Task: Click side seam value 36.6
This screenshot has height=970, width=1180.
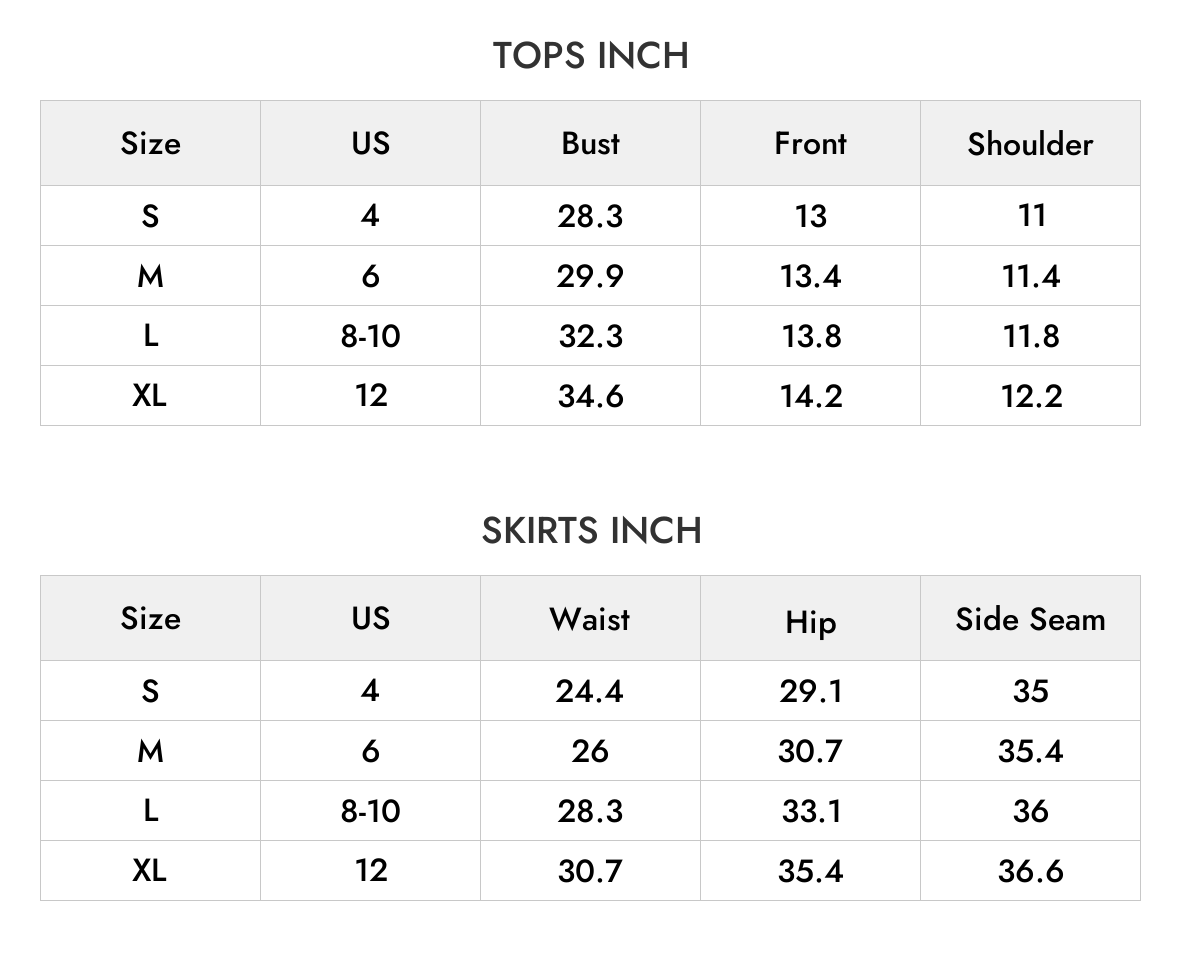Action: [1031, 871]
